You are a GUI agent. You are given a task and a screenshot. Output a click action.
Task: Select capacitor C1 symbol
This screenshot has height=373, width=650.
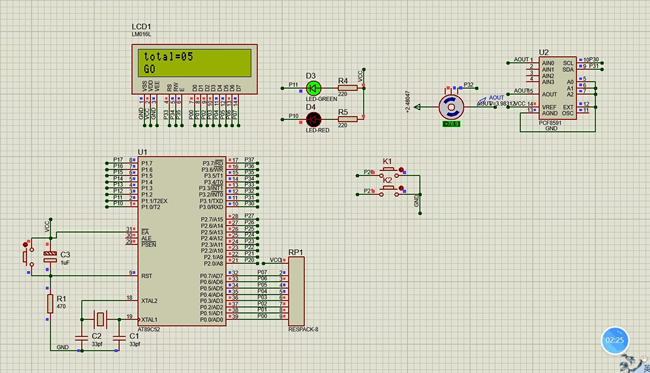119,339
